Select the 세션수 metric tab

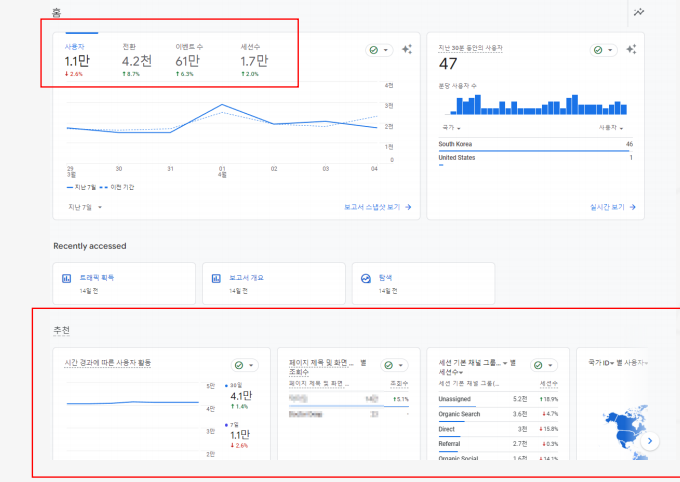click(254, 60)
